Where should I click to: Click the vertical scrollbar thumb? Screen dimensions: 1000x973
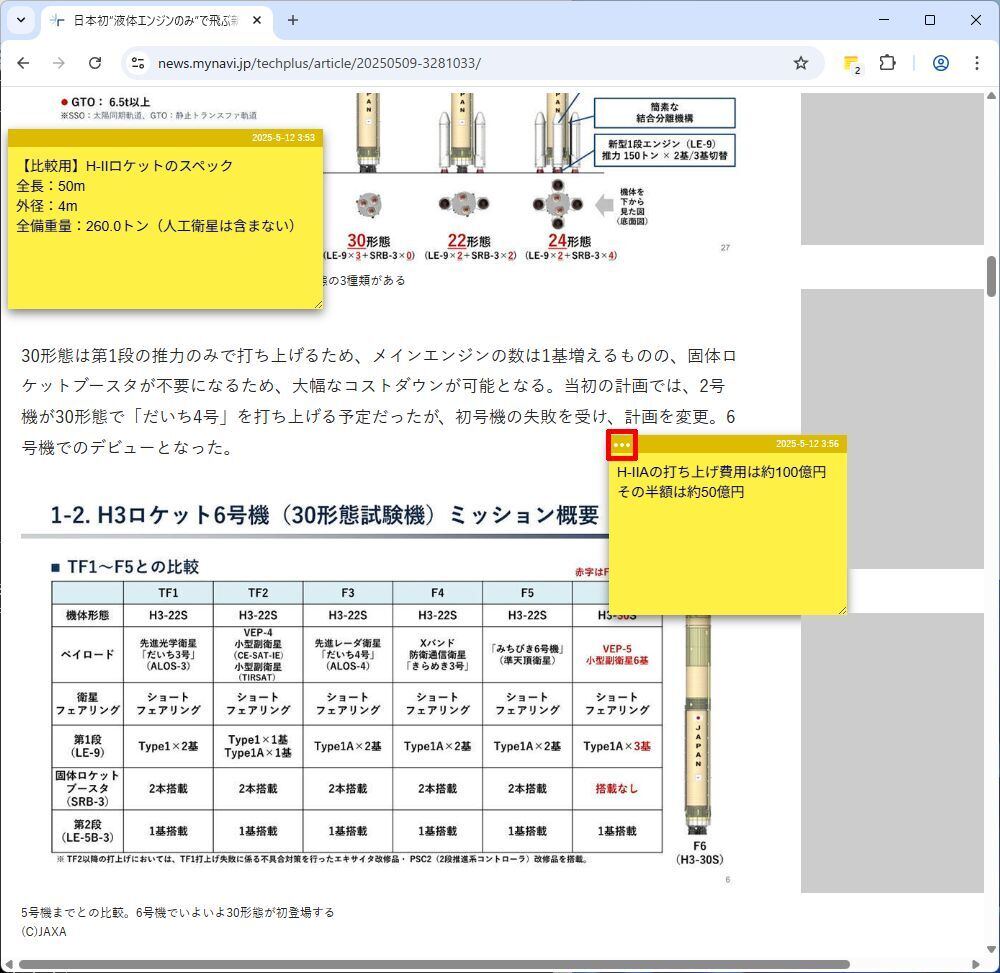click(992, 275)
